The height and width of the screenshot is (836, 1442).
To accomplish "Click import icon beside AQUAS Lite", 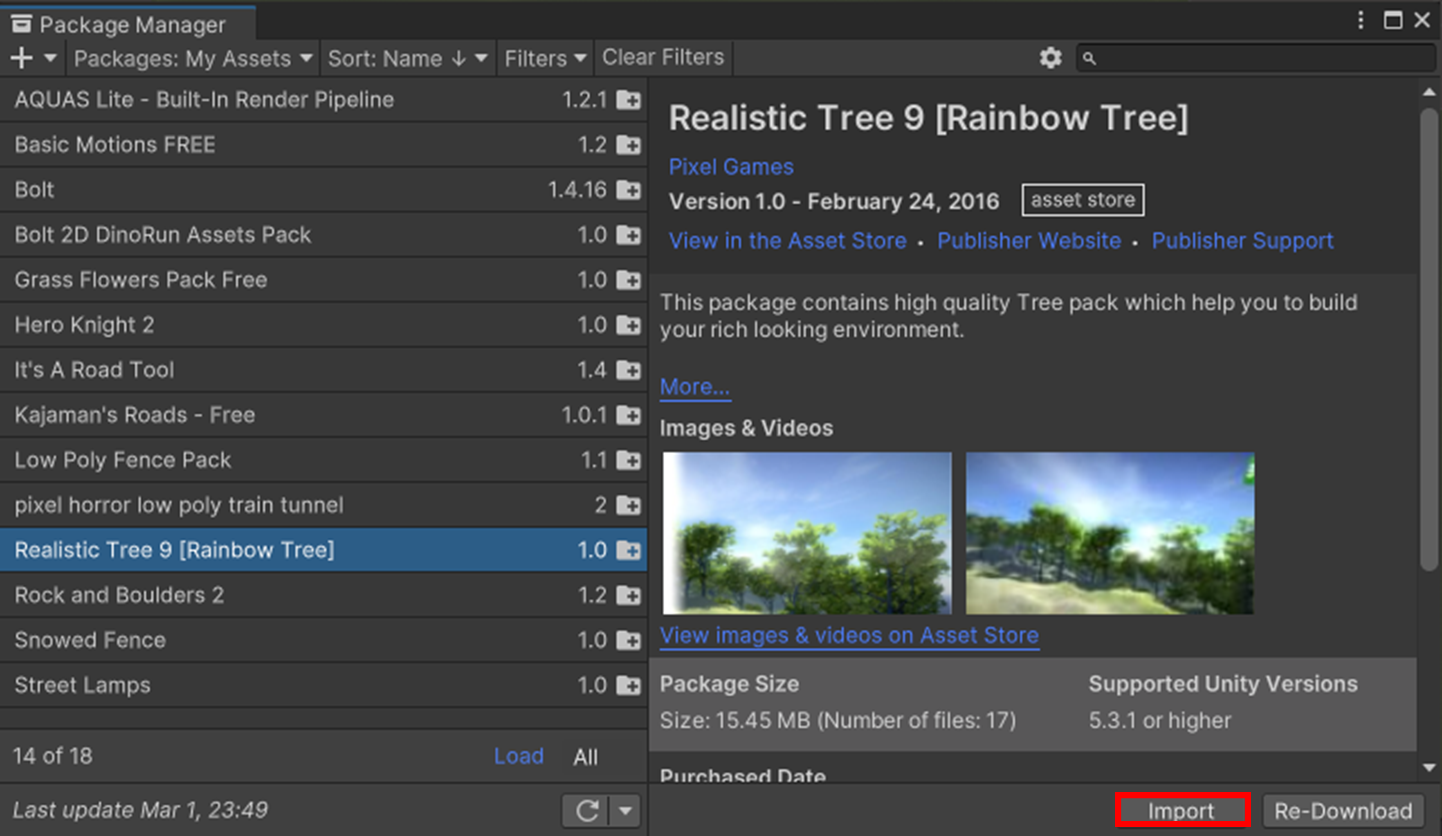I will coord(628,100).
